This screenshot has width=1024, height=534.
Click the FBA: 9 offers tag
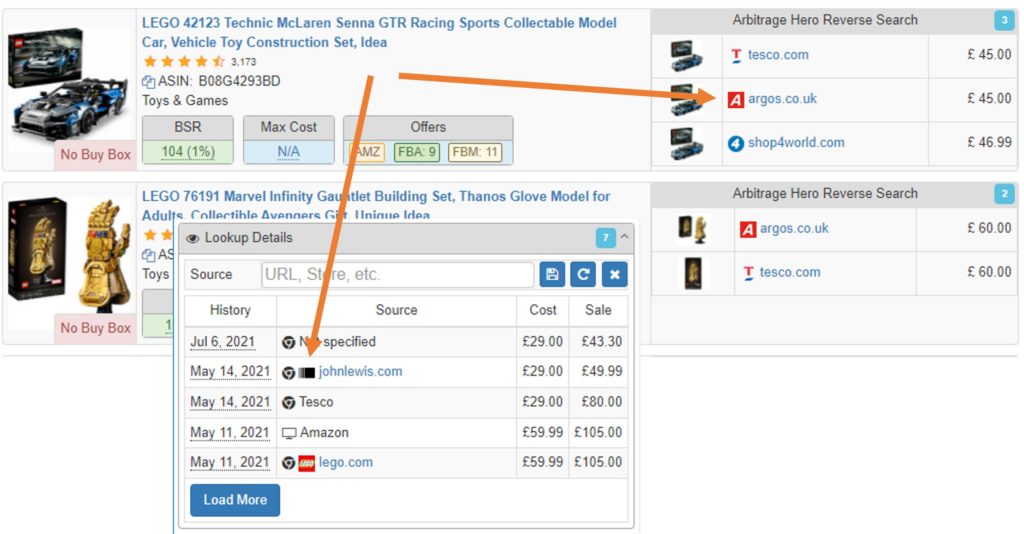(416, 152)
